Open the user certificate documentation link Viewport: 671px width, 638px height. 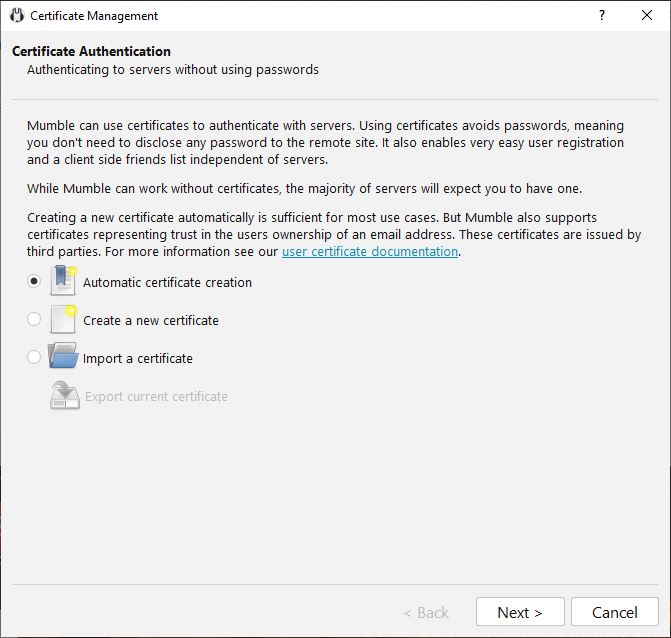pyautogui.click(x=370, y=252)
